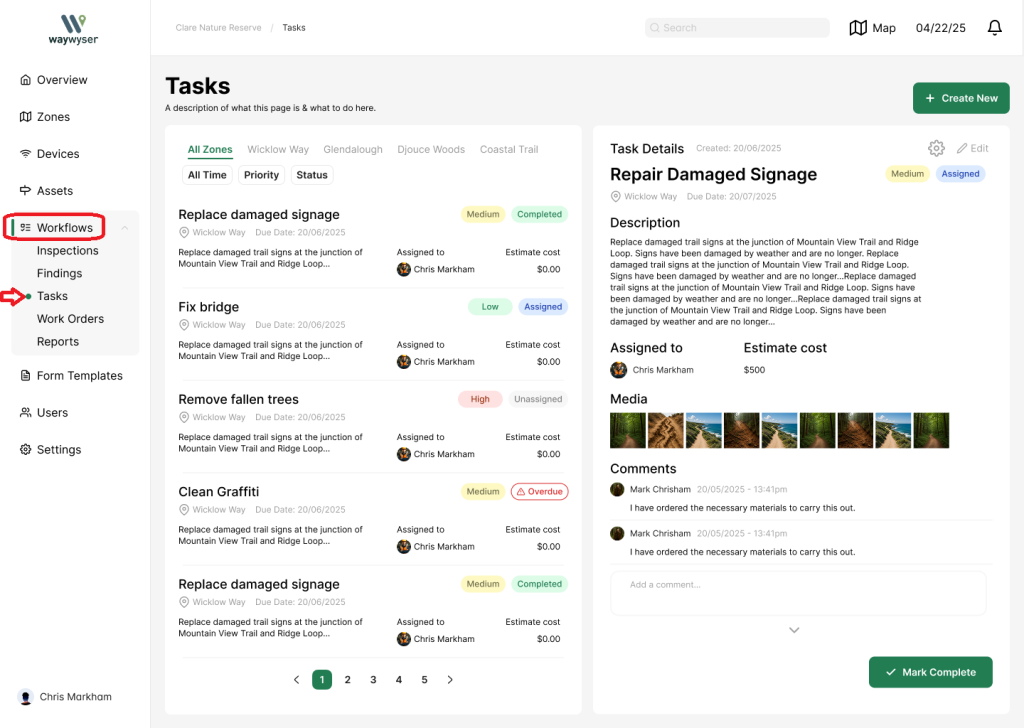The width and height of the screenshot is (1024, 728).
Task: Click the Waywyser logo
Action: tap(73, 29)
